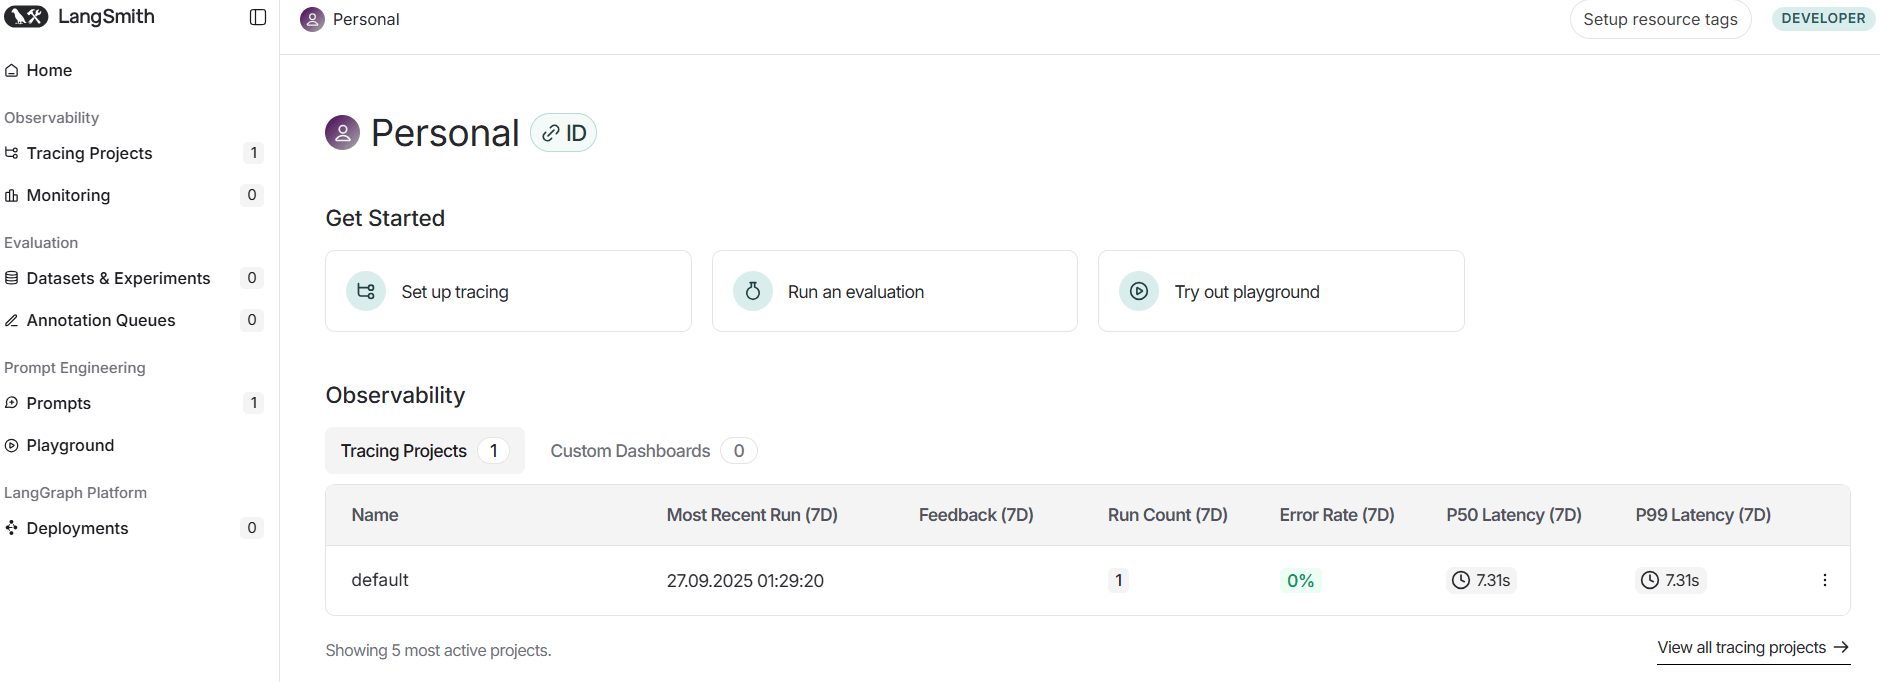
Task: Copy workspace ID via the ID link badge
Action: click(x=563, y=133)
